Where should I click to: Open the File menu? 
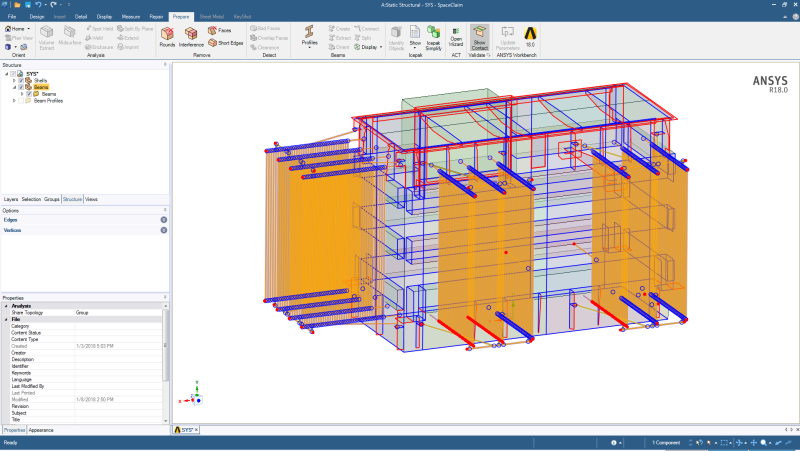point(12,17)
